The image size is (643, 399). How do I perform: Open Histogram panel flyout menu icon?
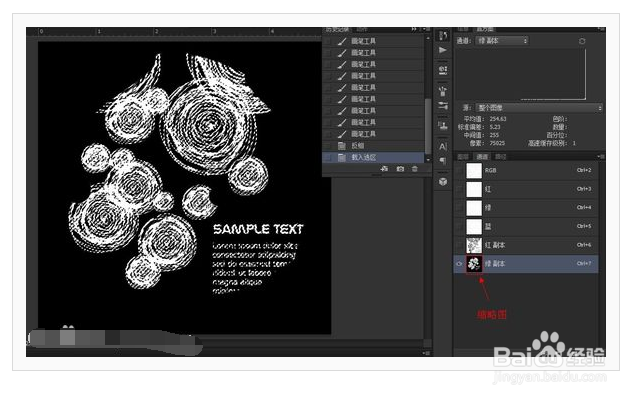[x=601, y=30]
